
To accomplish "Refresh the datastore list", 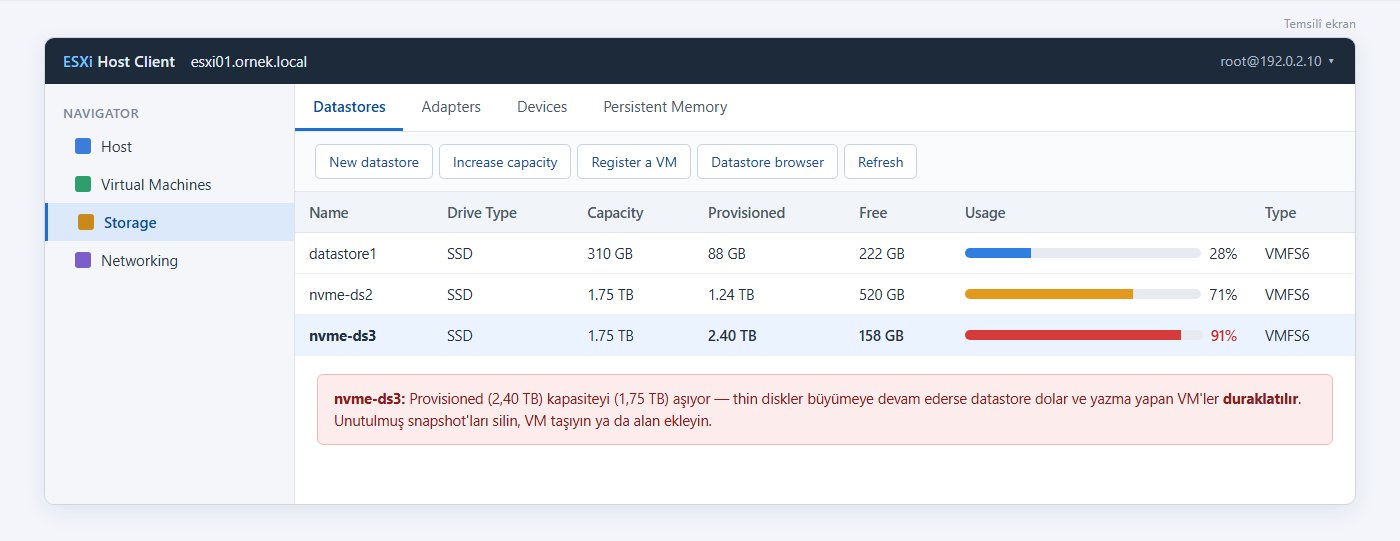I will coord(880,162).
